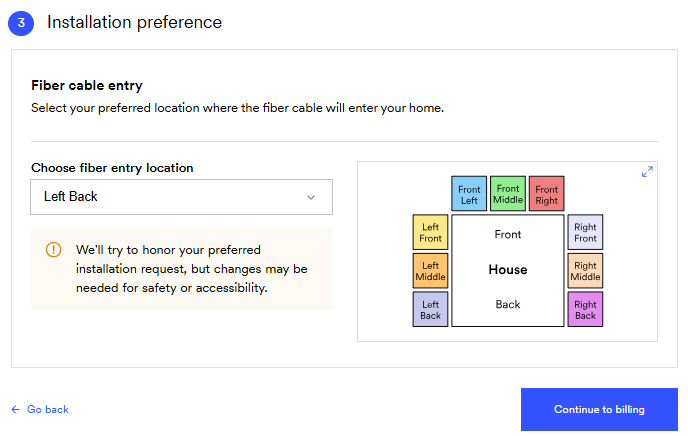Select the Front Middle green box

point(508,193)
